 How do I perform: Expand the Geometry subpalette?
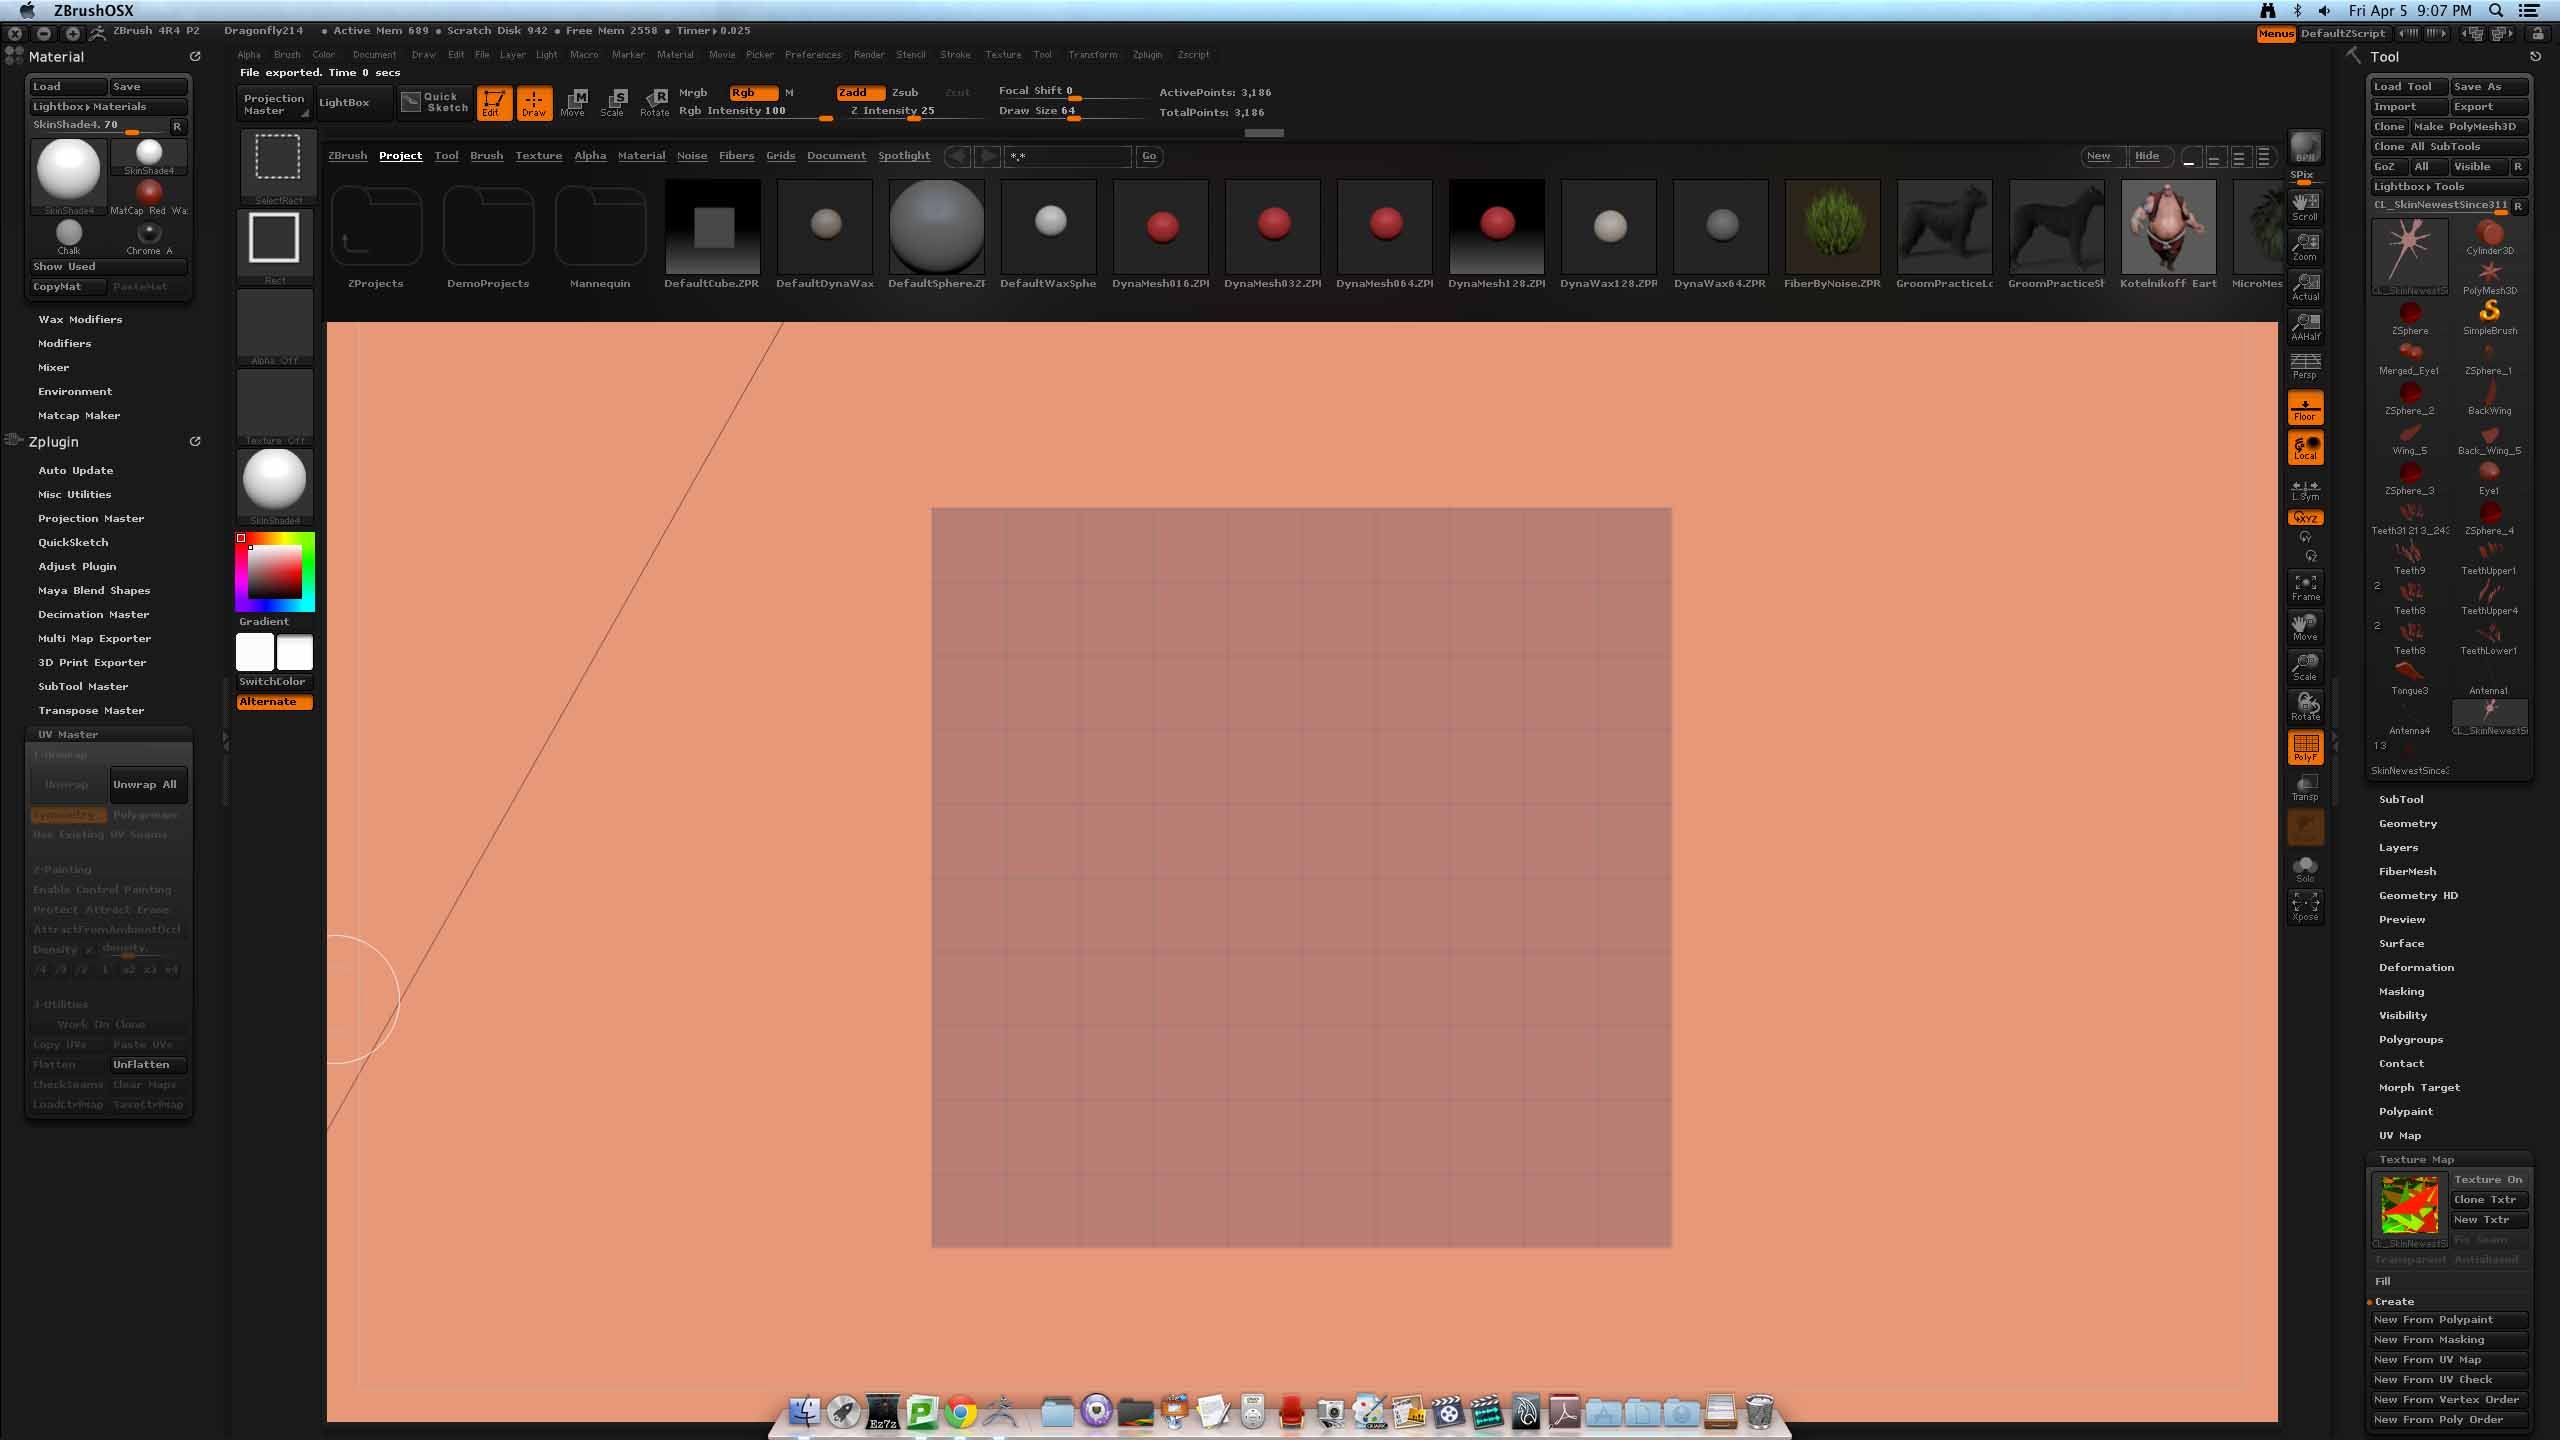click(2407, 823)
